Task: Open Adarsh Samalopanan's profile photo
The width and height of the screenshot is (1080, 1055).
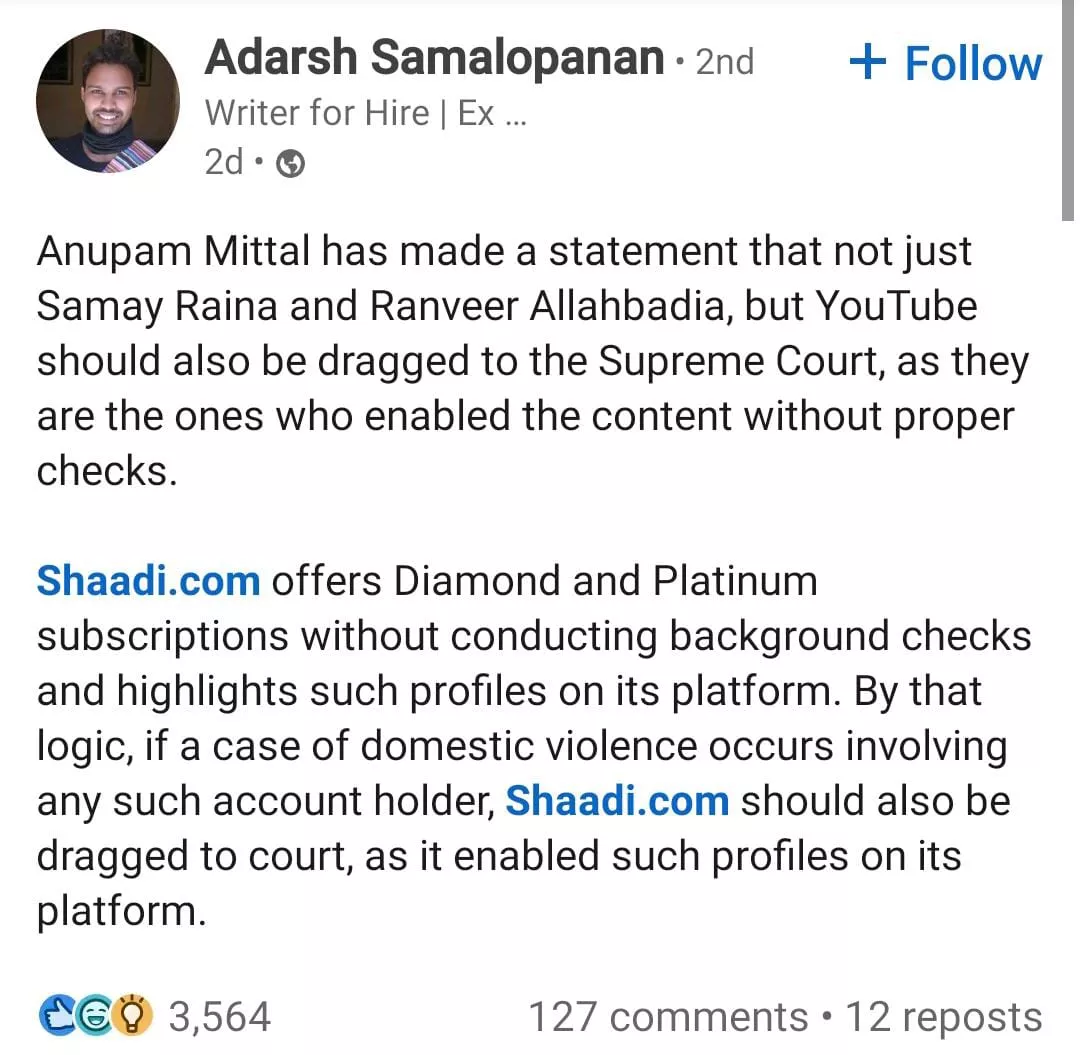Action: click(107, 101)
